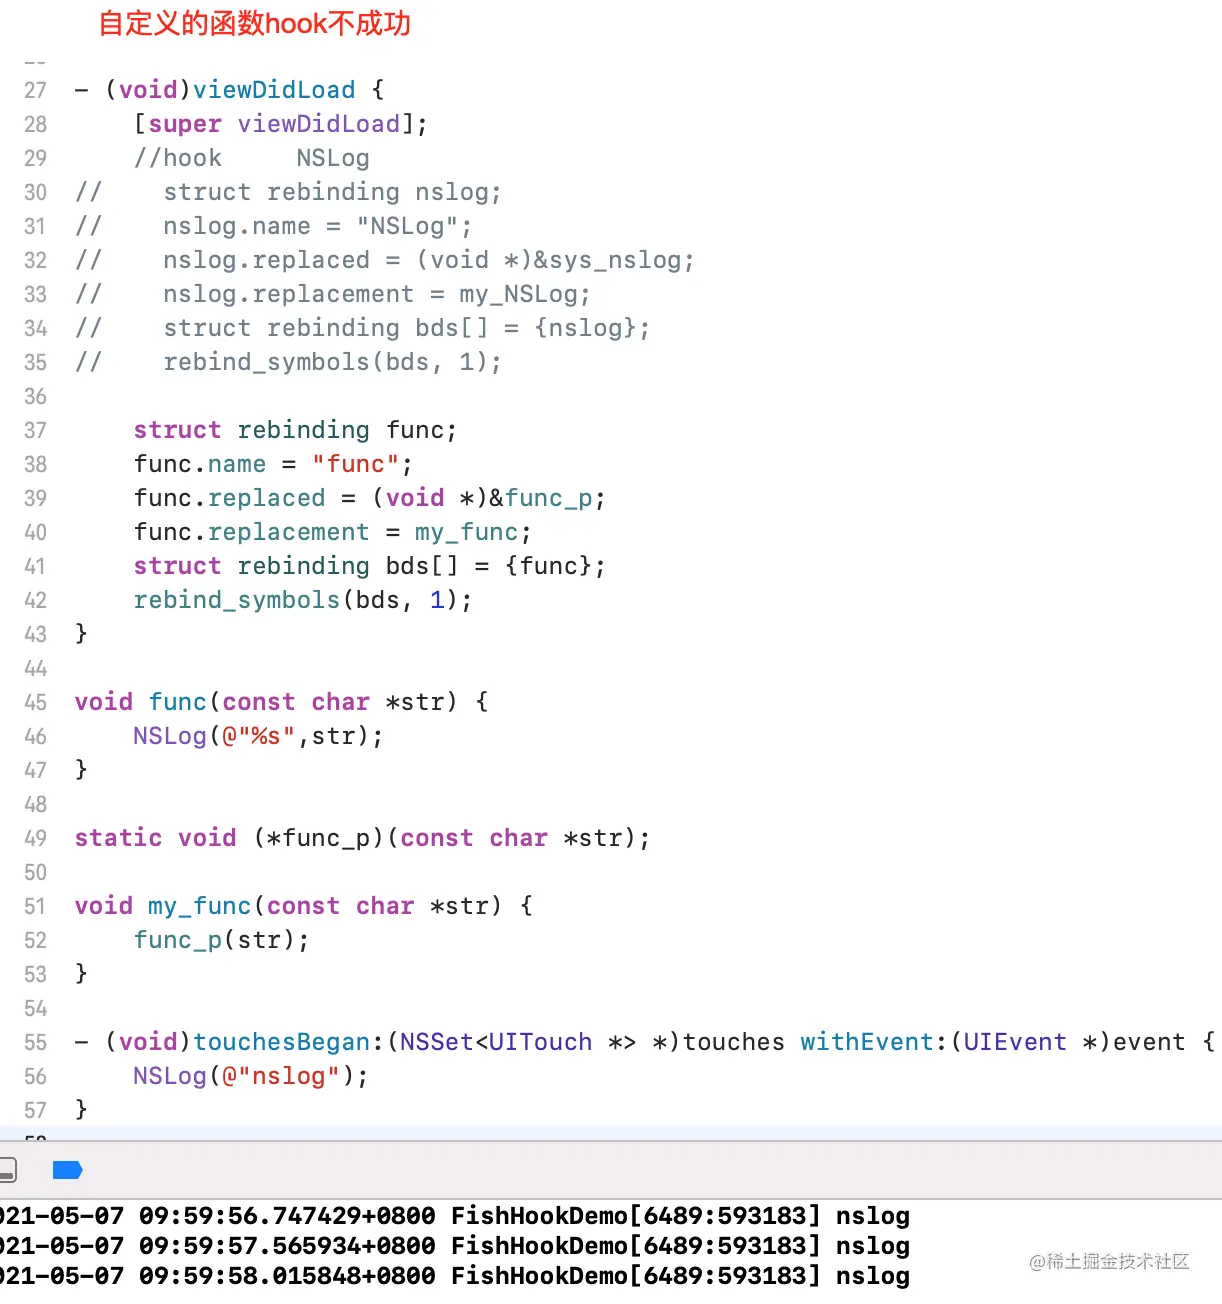Click gutter line number 56
The width and height of the screenshot is (1222, 1304).
coord(35,1076)
